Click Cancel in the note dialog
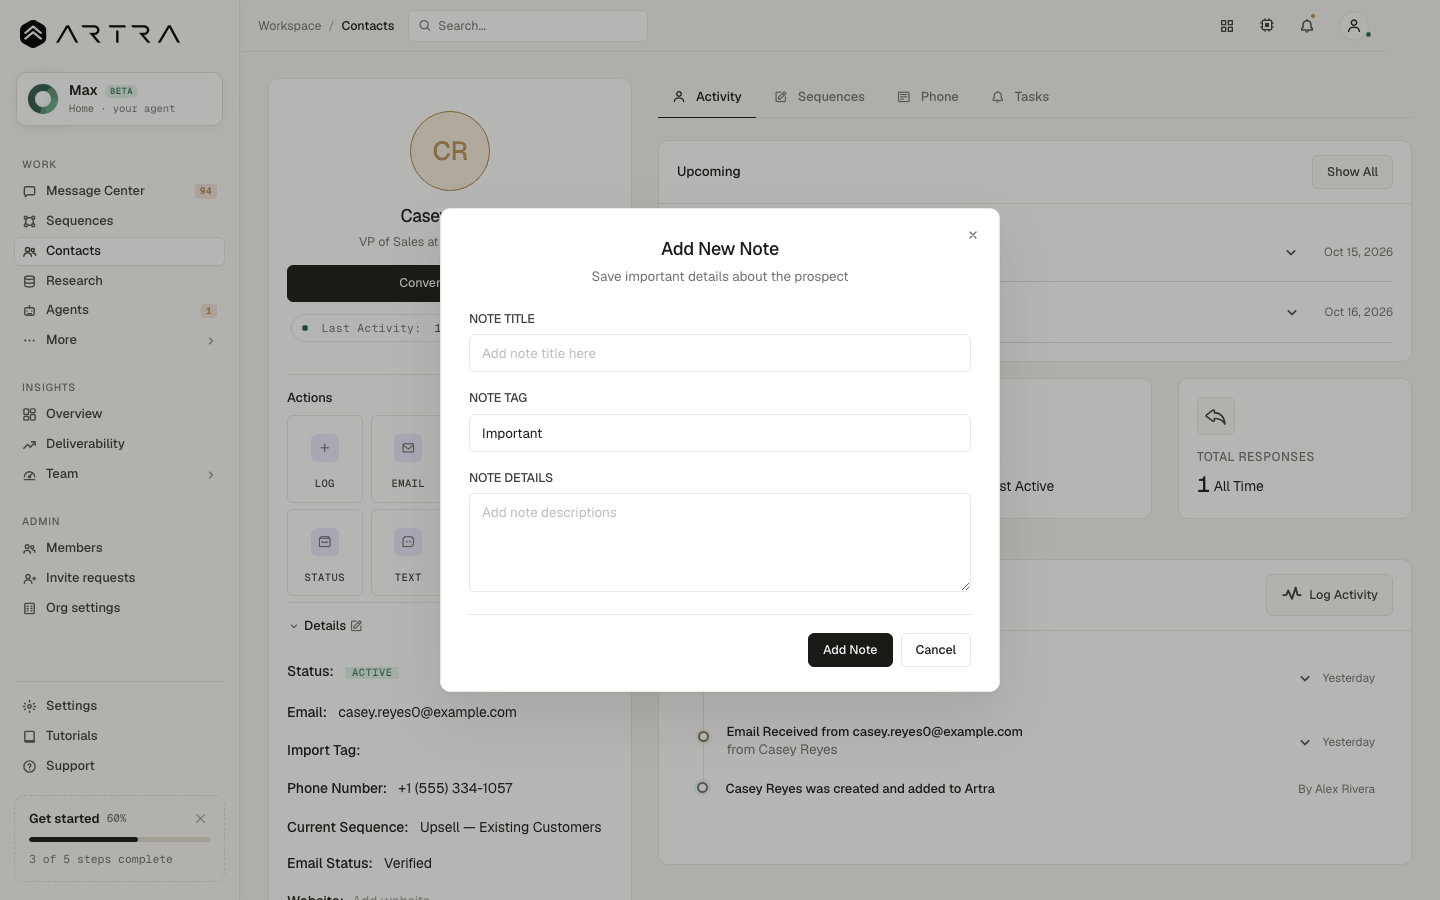 (936, 650)
